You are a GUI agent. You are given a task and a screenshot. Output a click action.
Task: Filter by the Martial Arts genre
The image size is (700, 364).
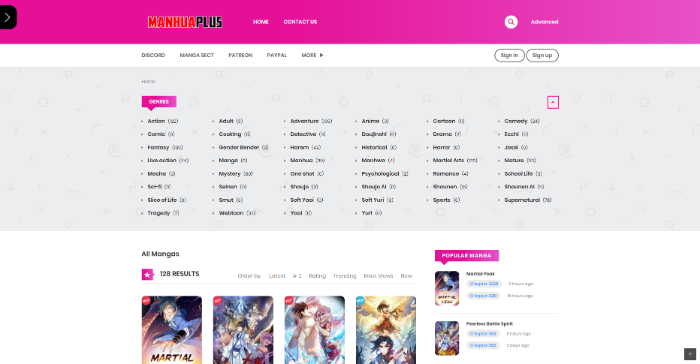pos(448,160)
